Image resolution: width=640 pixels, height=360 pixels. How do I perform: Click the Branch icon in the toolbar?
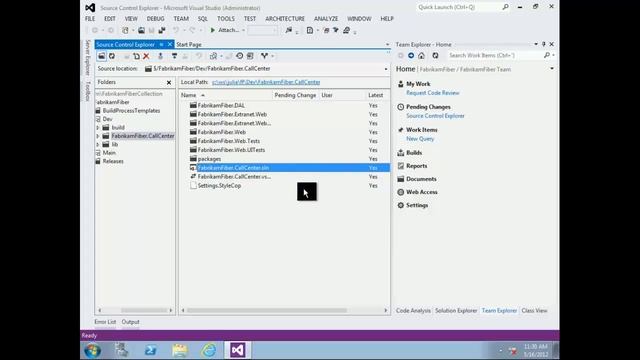coord(264,56)
